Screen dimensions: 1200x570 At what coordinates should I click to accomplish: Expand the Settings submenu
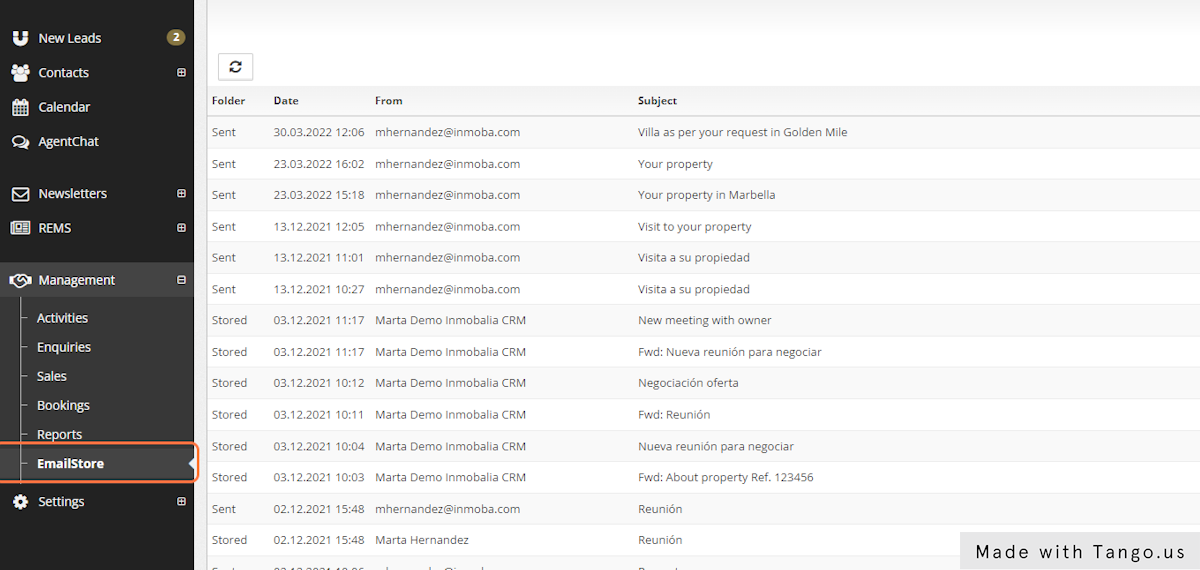181,502
